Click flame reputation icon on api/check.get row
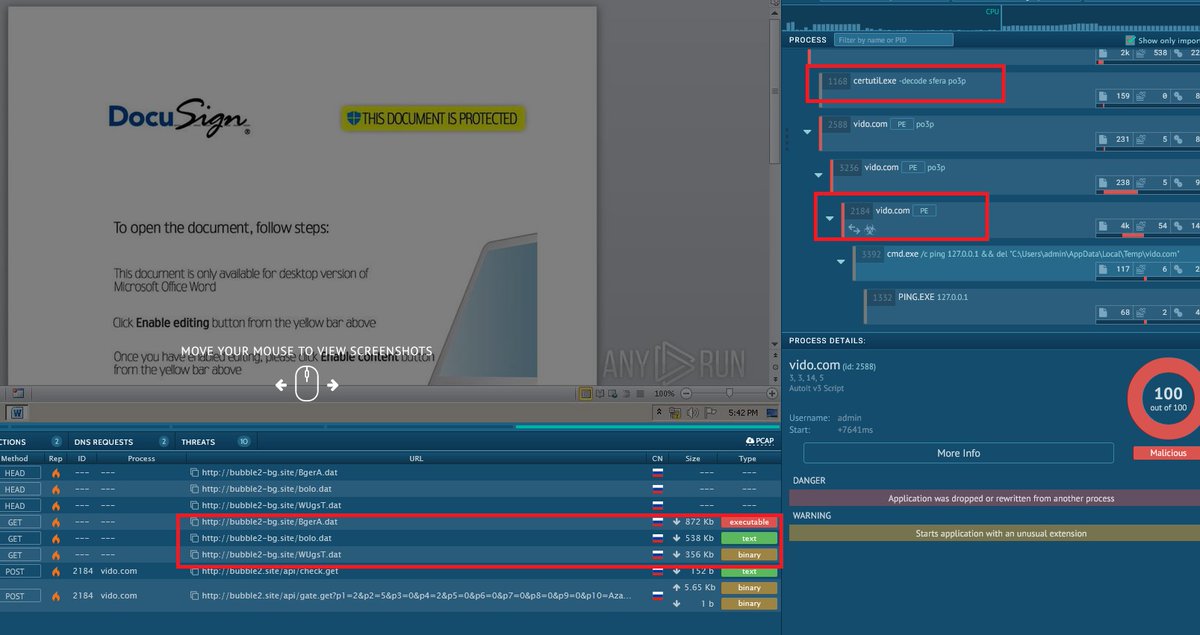1200x635 pixels. (x=56, y=571)
